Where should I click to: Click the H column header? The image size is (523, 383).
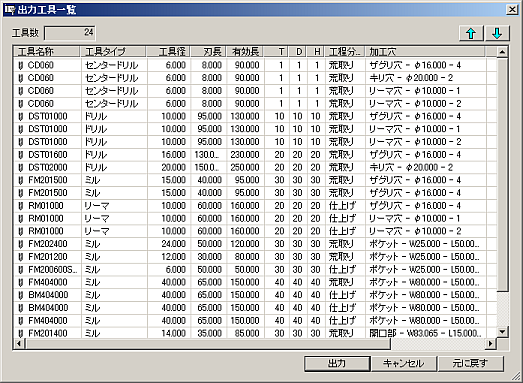316,52
